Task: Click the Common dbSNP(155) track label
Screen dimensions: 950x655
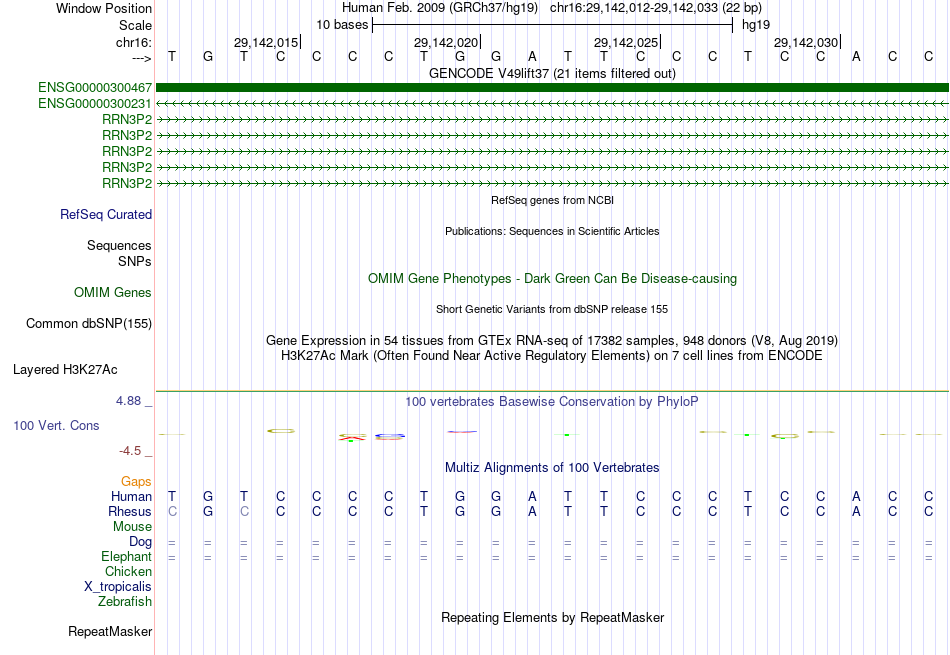Action: tap(89, 324)
